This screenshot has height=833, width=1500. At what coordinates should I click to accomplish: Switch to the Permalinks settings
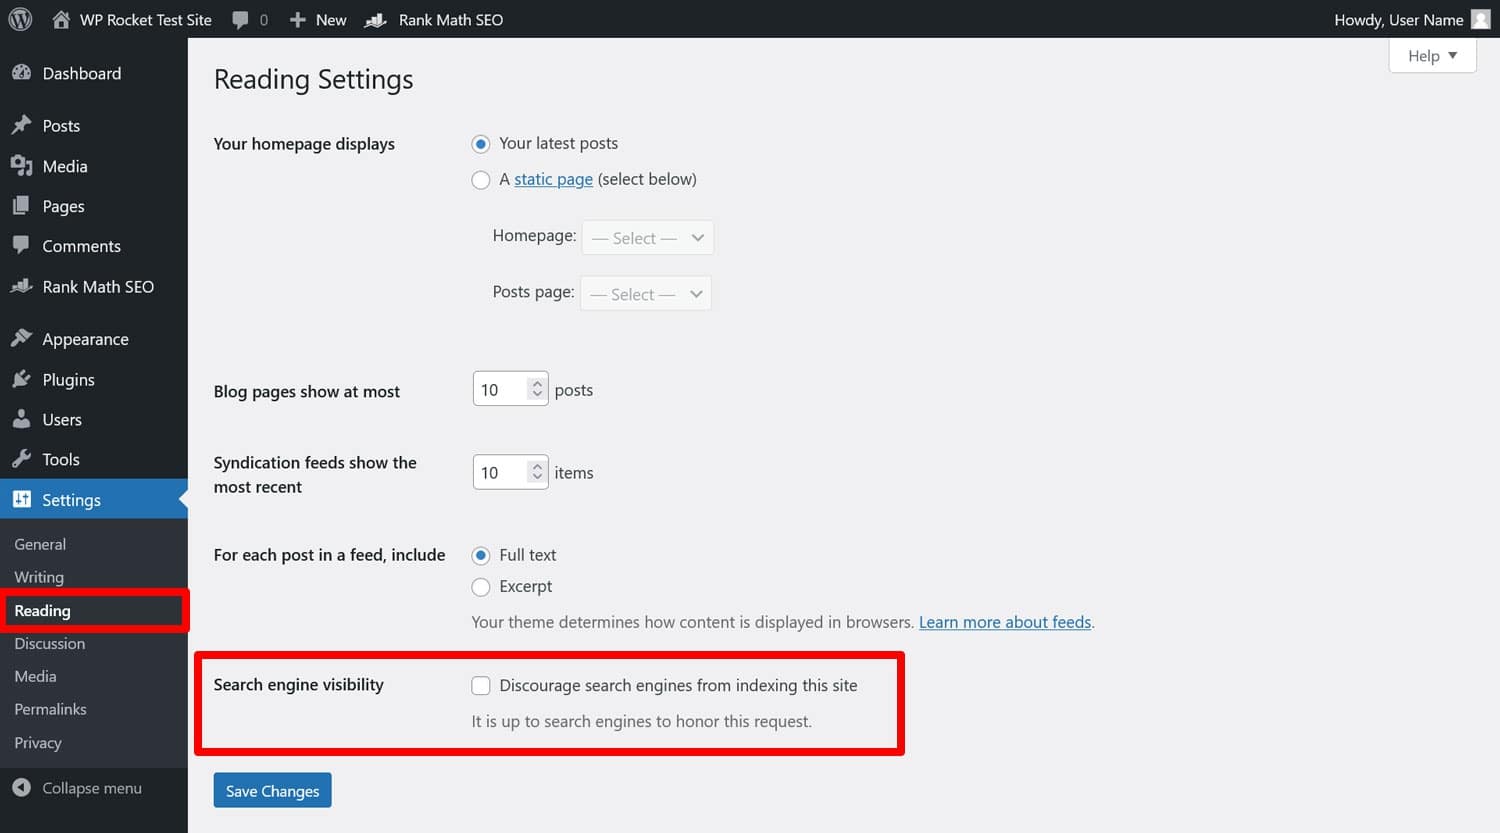point(50,709)
